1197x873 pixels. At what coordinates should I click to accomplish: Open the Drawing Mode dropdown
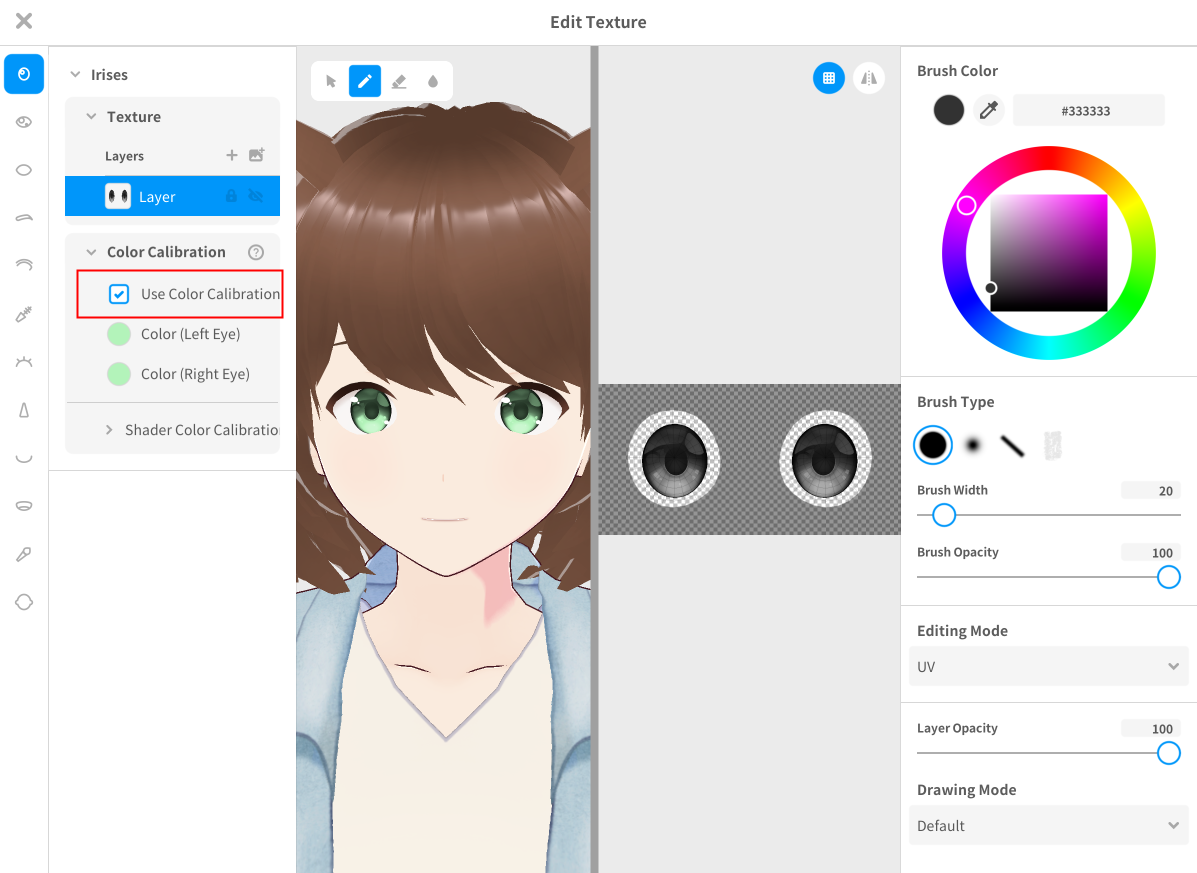(x=1048, y=825)
